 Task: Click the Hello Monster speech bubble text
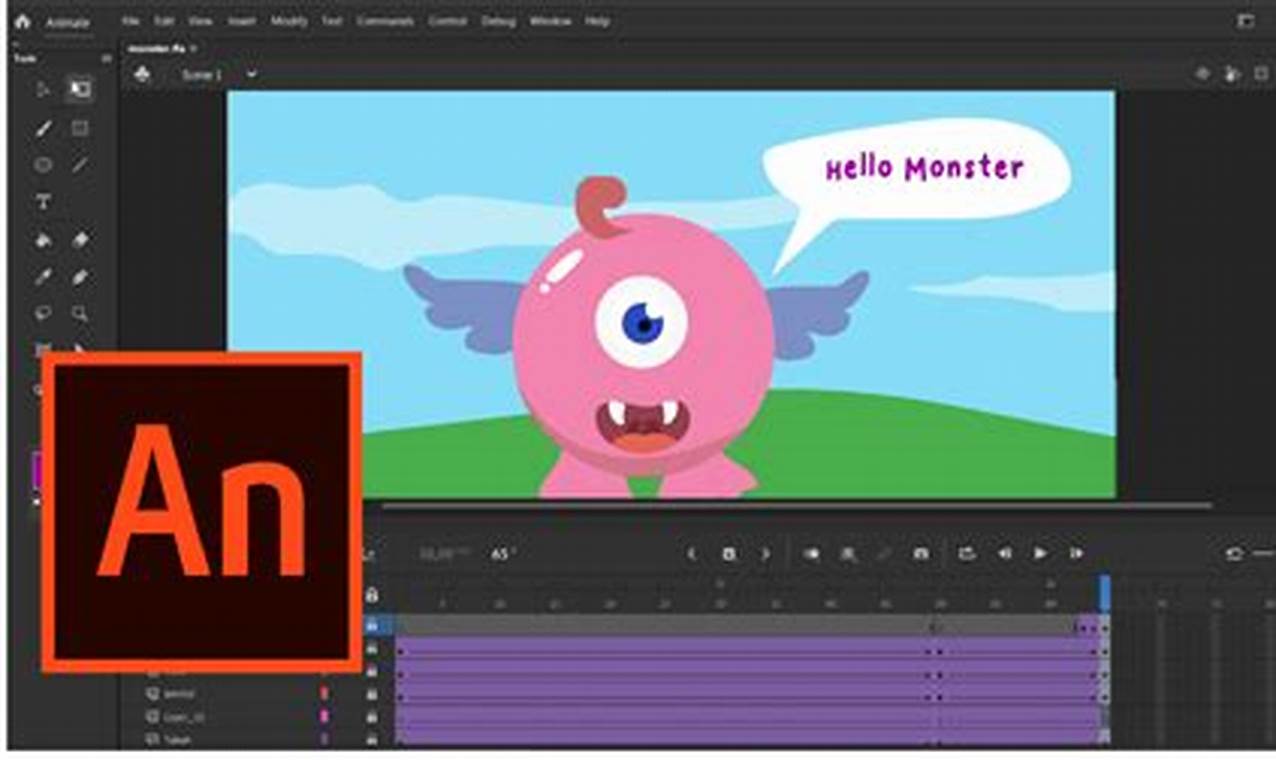924,168
